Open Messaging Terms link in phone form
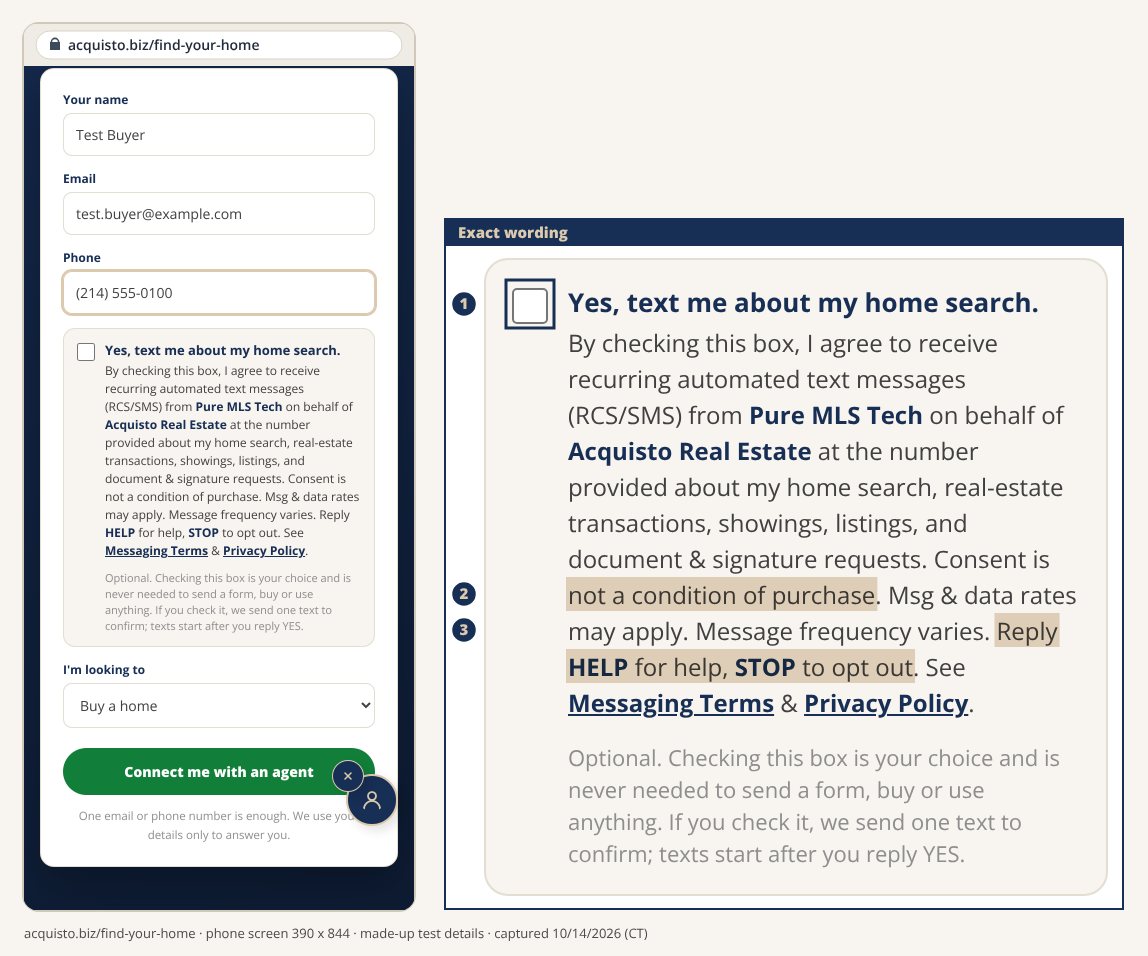 156,550
